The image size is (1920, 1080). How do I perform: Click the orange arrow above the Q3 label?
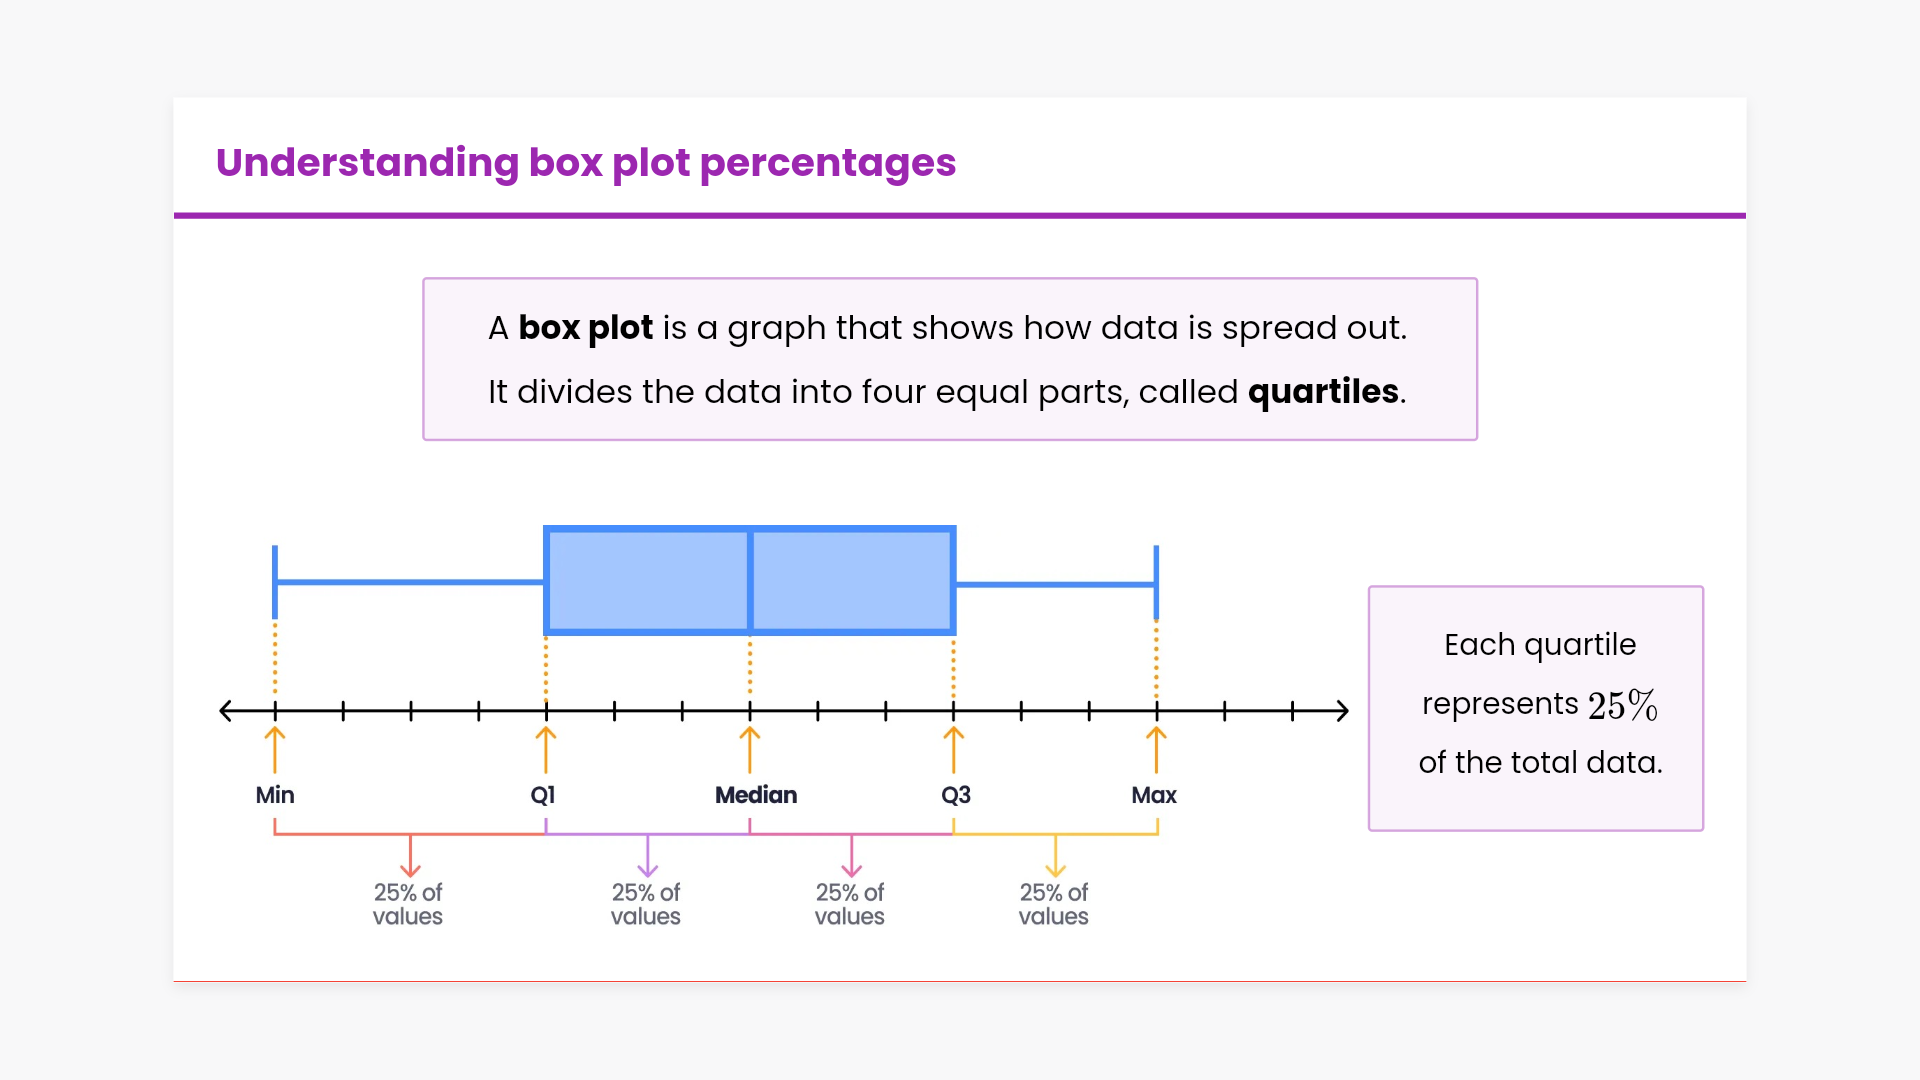954,749
